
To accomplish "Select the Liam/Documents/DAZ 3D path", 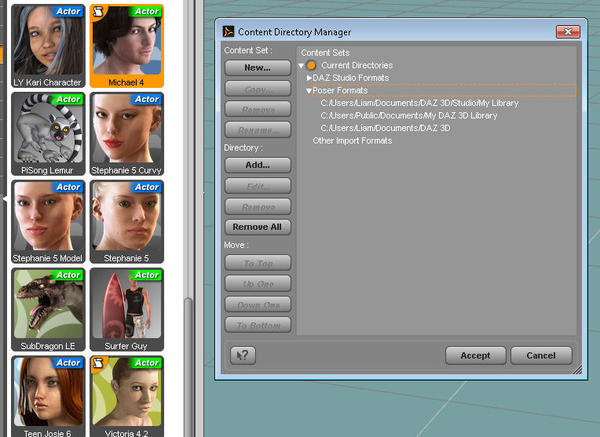I will (385, 128).
